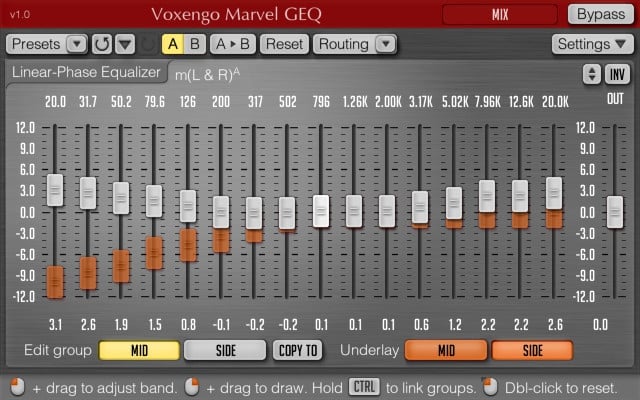640x400 pixels.
Task: Open the Presets menu
Action: pyautogui.click(x=47, y=44)
